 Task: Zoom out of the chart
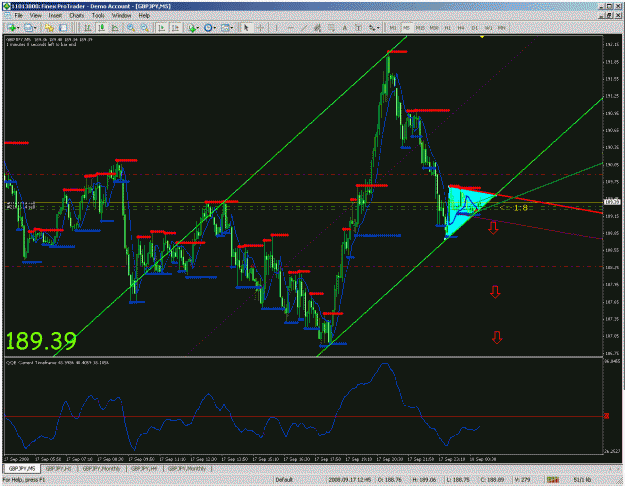click(x=144, y=28)
